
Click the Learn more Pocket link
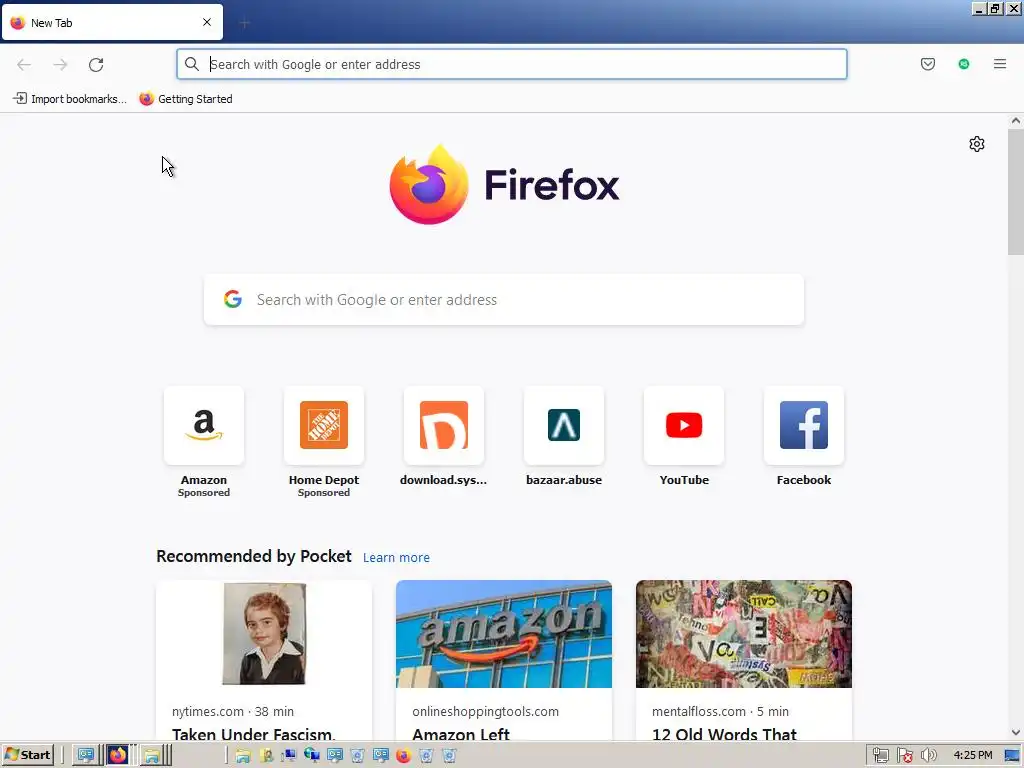pos(396,557)
